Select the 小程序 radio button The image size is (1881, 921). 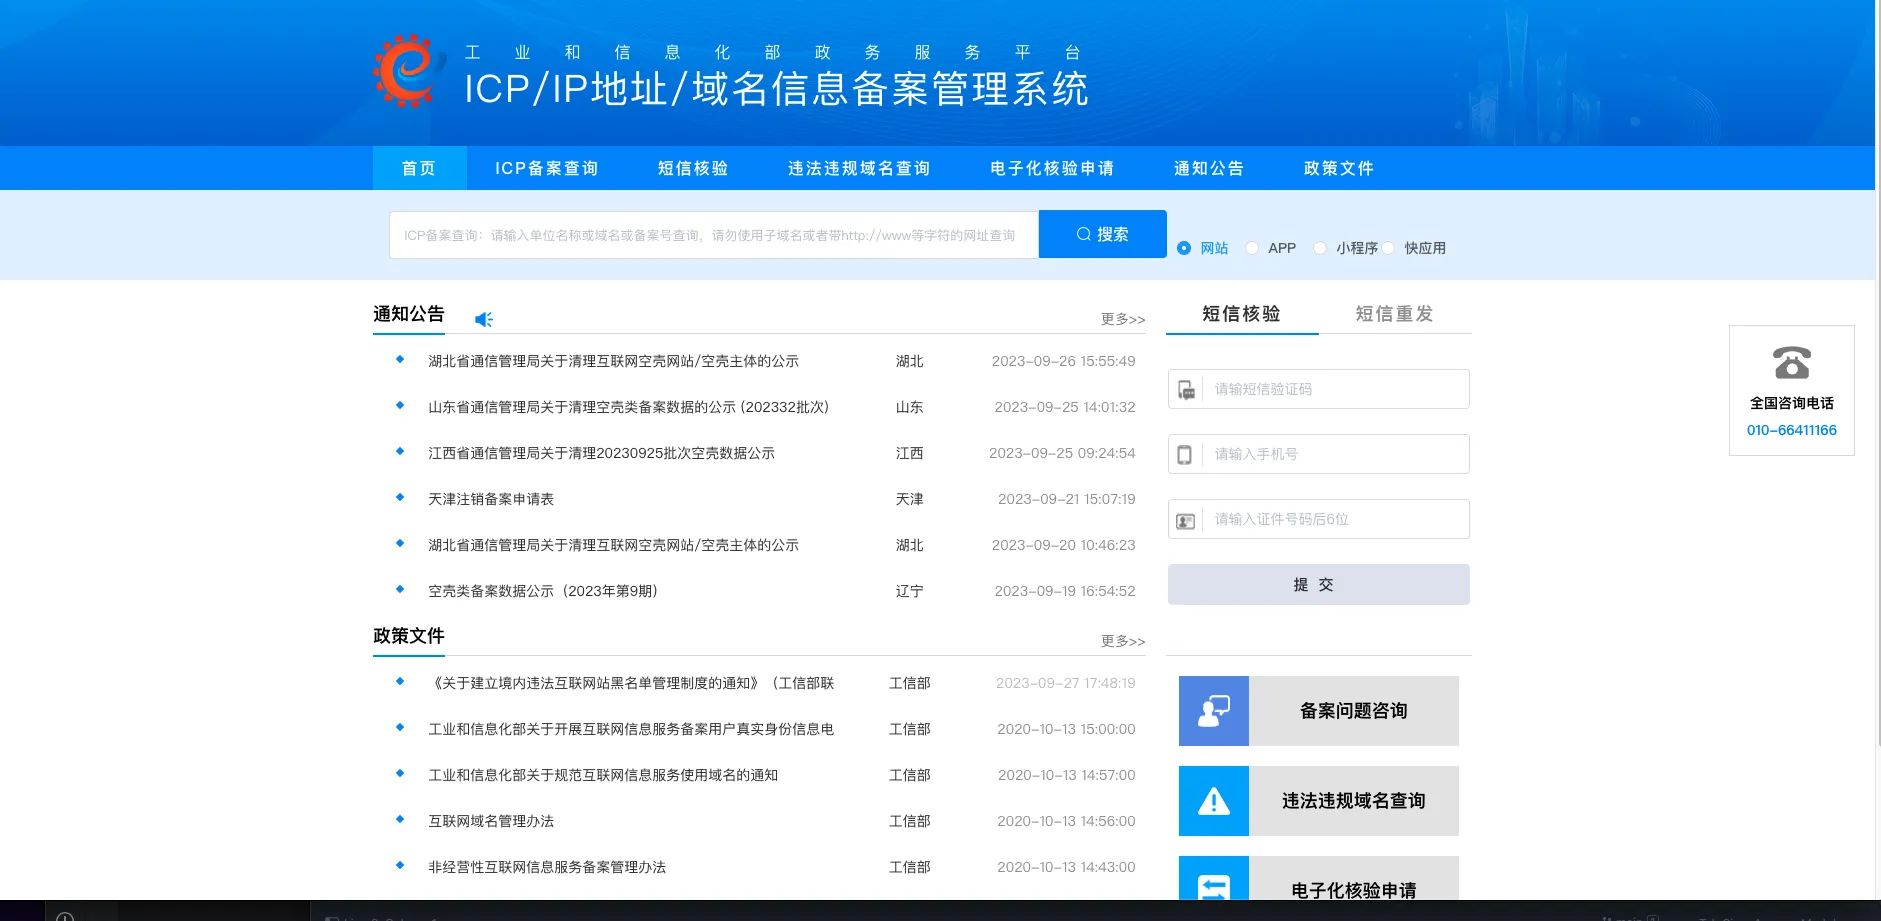coord(1320,247)
